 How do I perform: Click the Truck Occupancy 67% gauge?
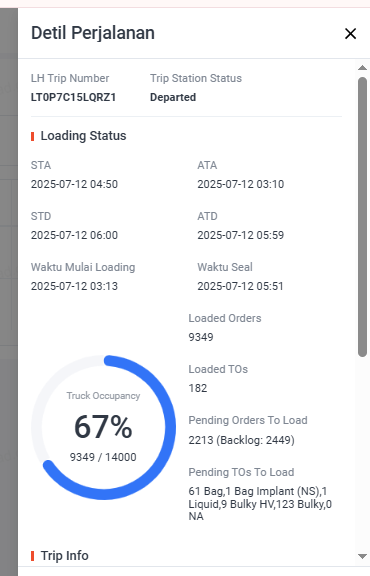pyautogui.click(x=103, y=427)
